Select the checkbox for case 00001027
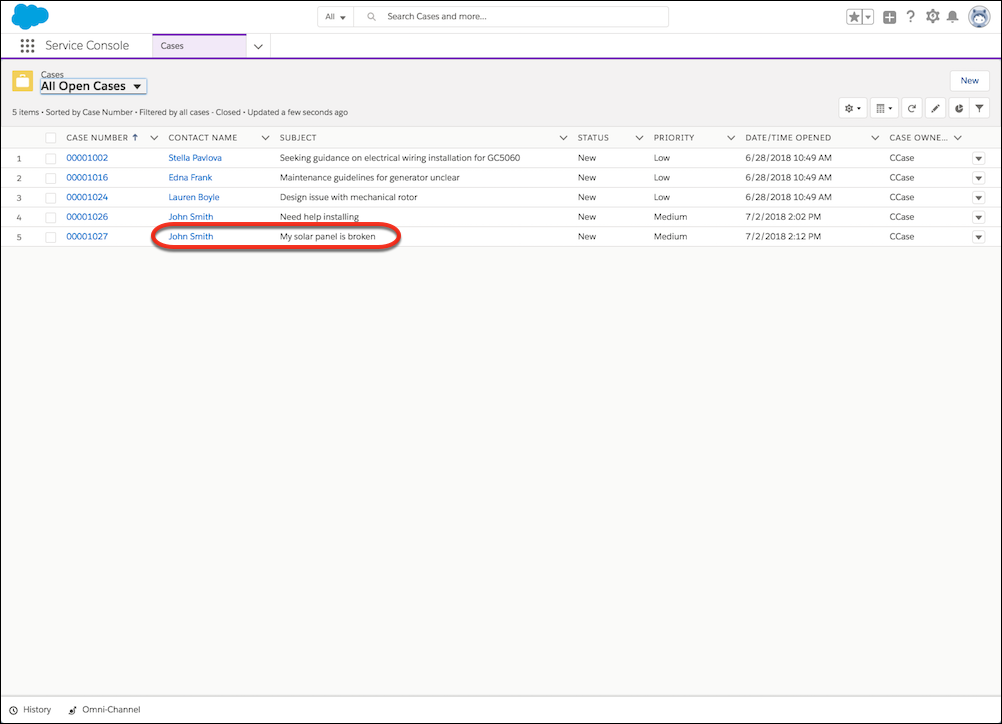Viewport: 1002px width, 724px height. pyautogui.click(x=50, y=237)
